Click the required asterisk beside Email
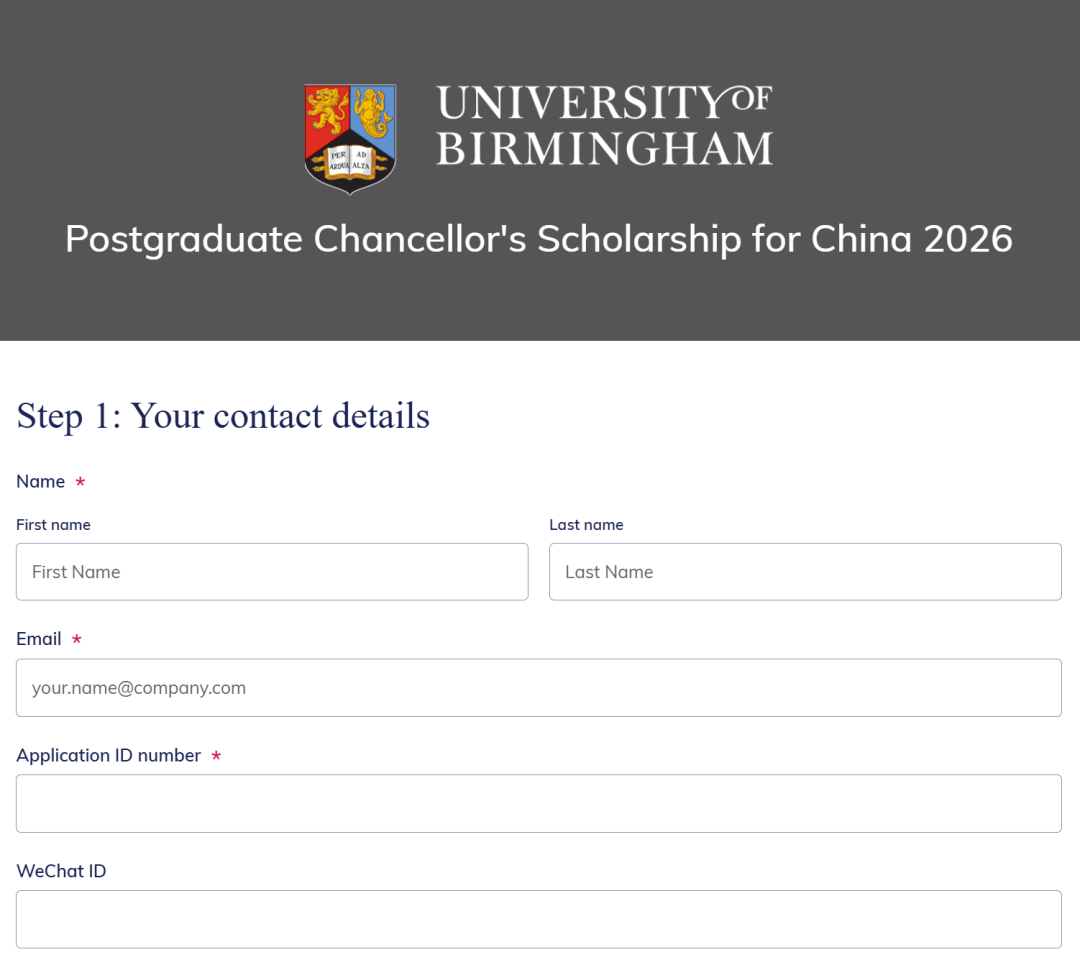Viewport: 1080px width, 965px height. (x=77, y=638)
